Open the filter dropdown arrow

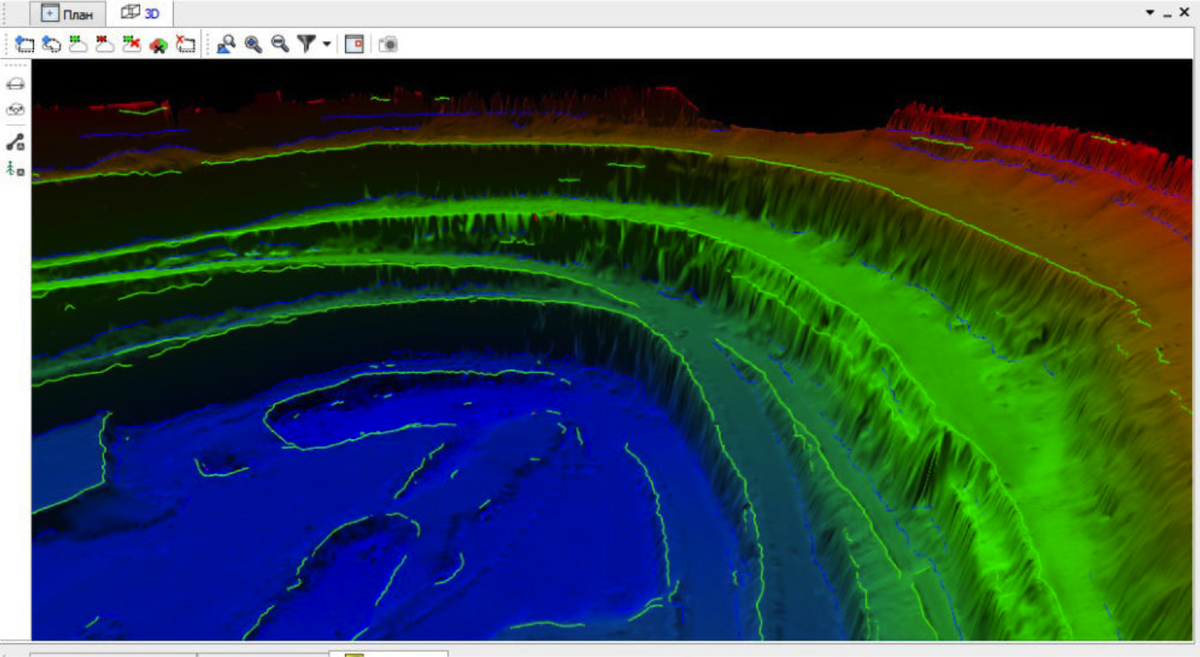coord(327,45)
